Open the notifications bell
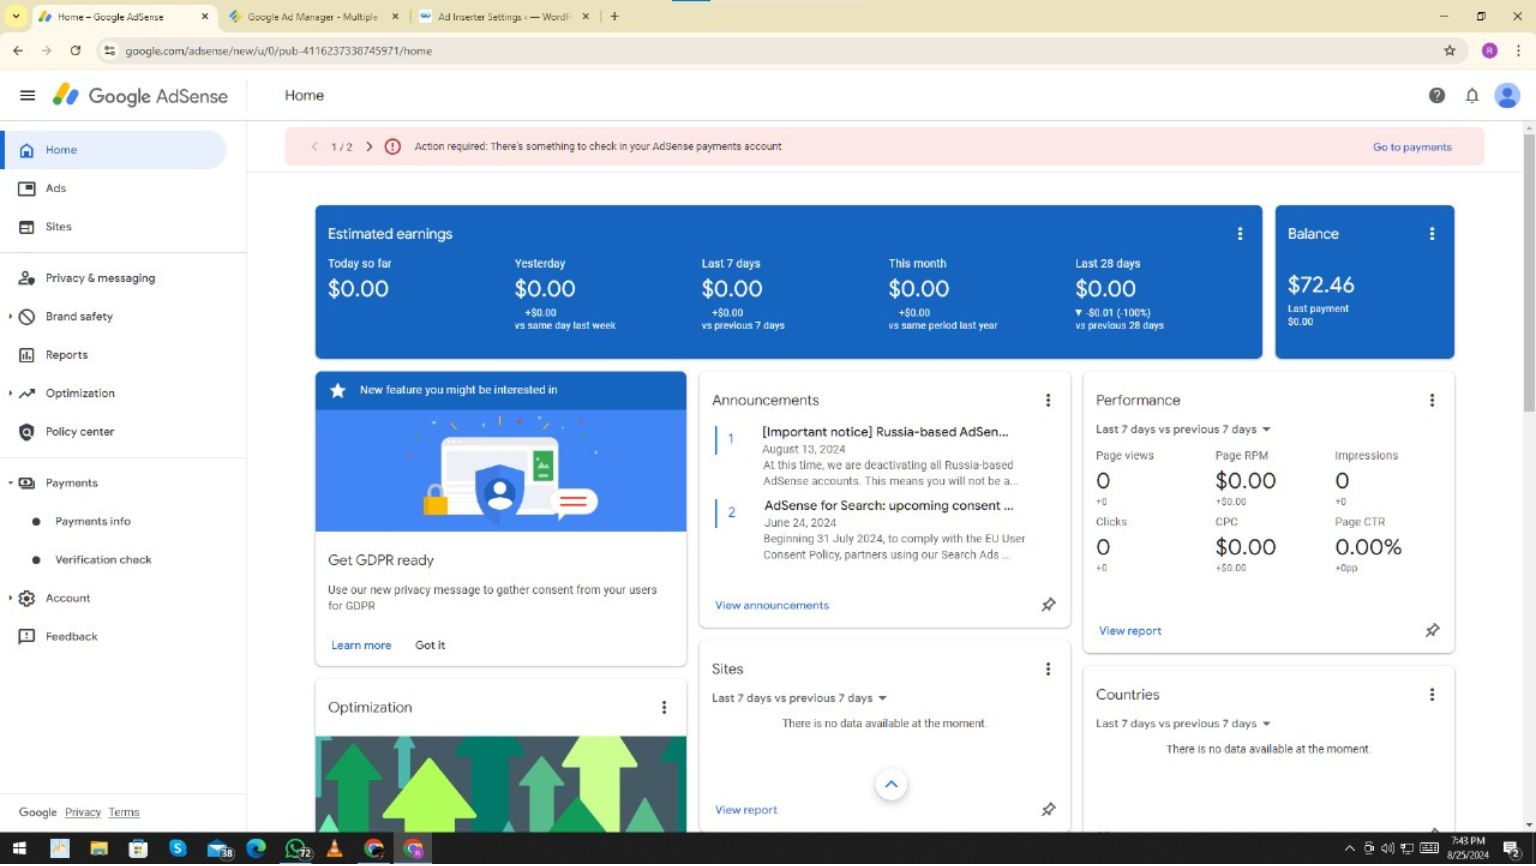 1472,96
